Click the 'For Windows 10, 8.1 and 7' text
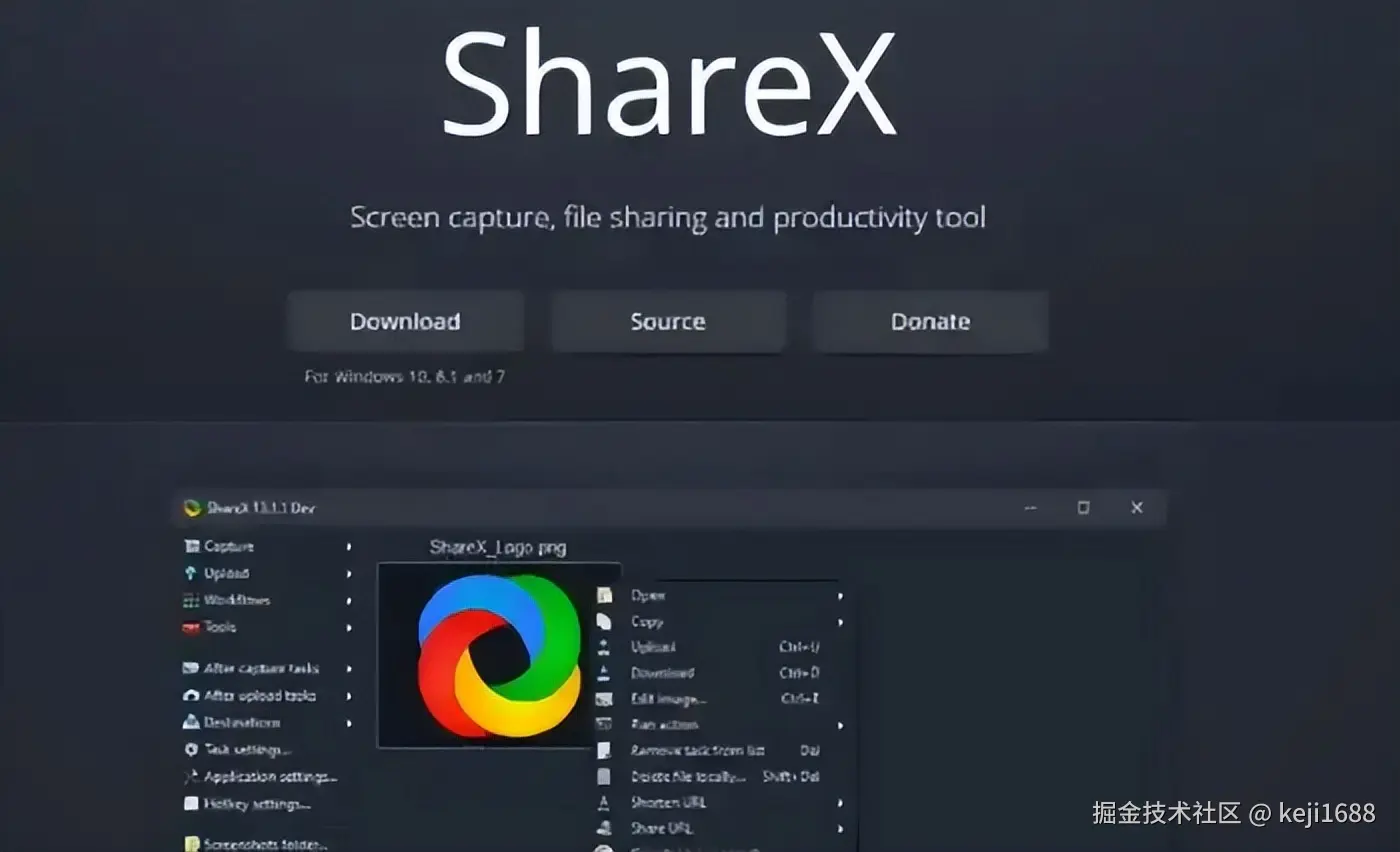Viewport: 1400px width, 852px height. pos(405,377)
